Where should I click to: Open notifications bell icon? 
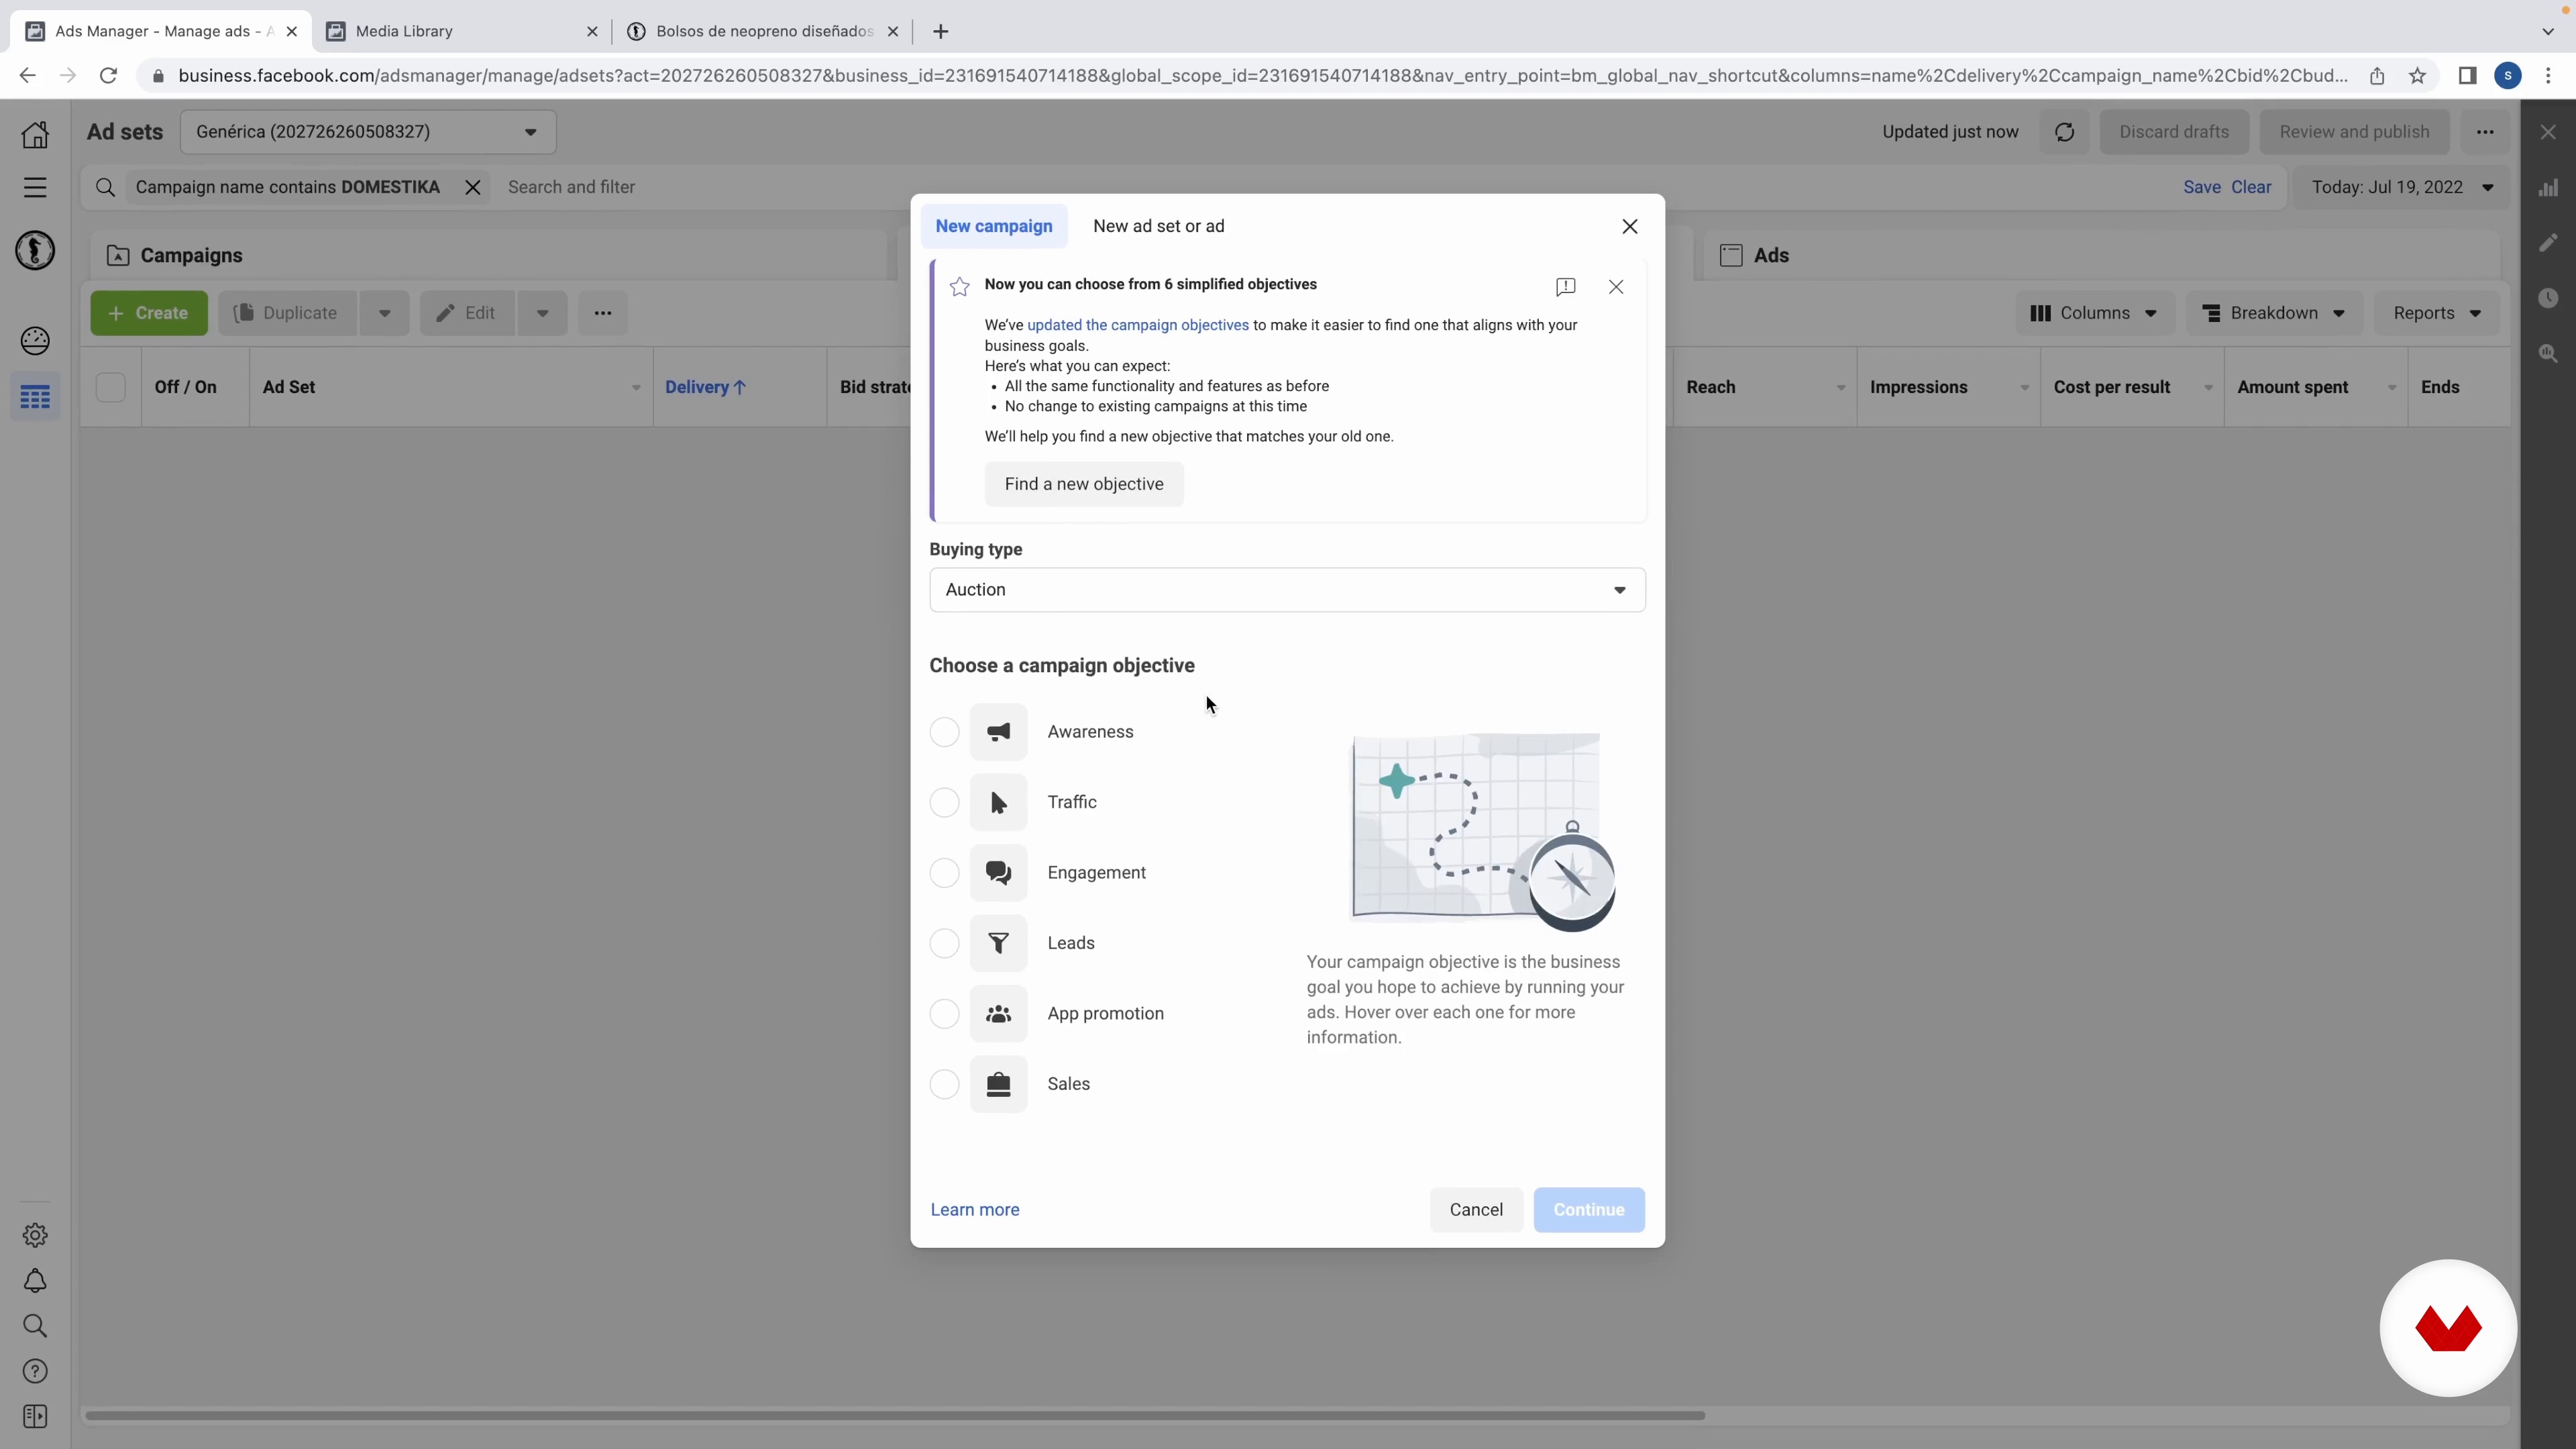tap(35, 1281)
